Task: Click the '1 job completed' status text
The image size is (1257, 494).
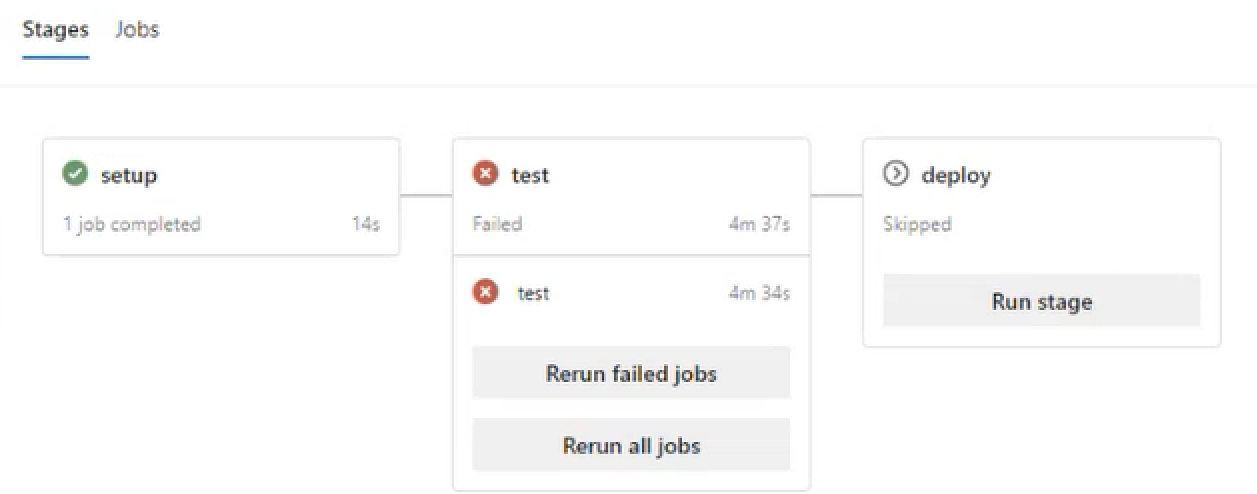Action: point(132,224)
